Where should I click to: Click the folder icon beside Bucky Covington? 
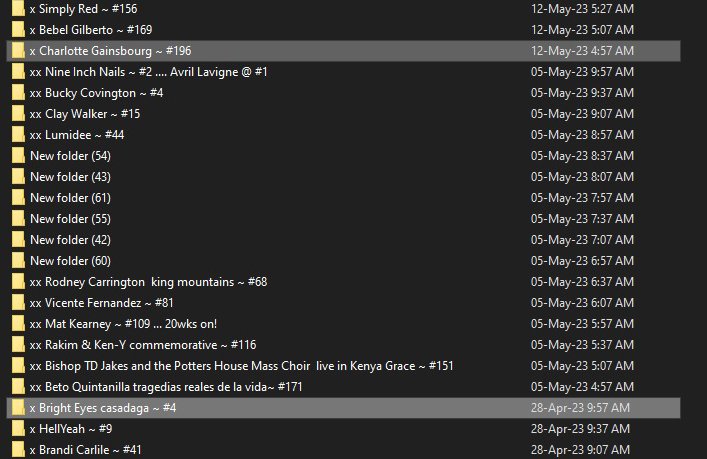pyautogui.click(x=18, y=93)
